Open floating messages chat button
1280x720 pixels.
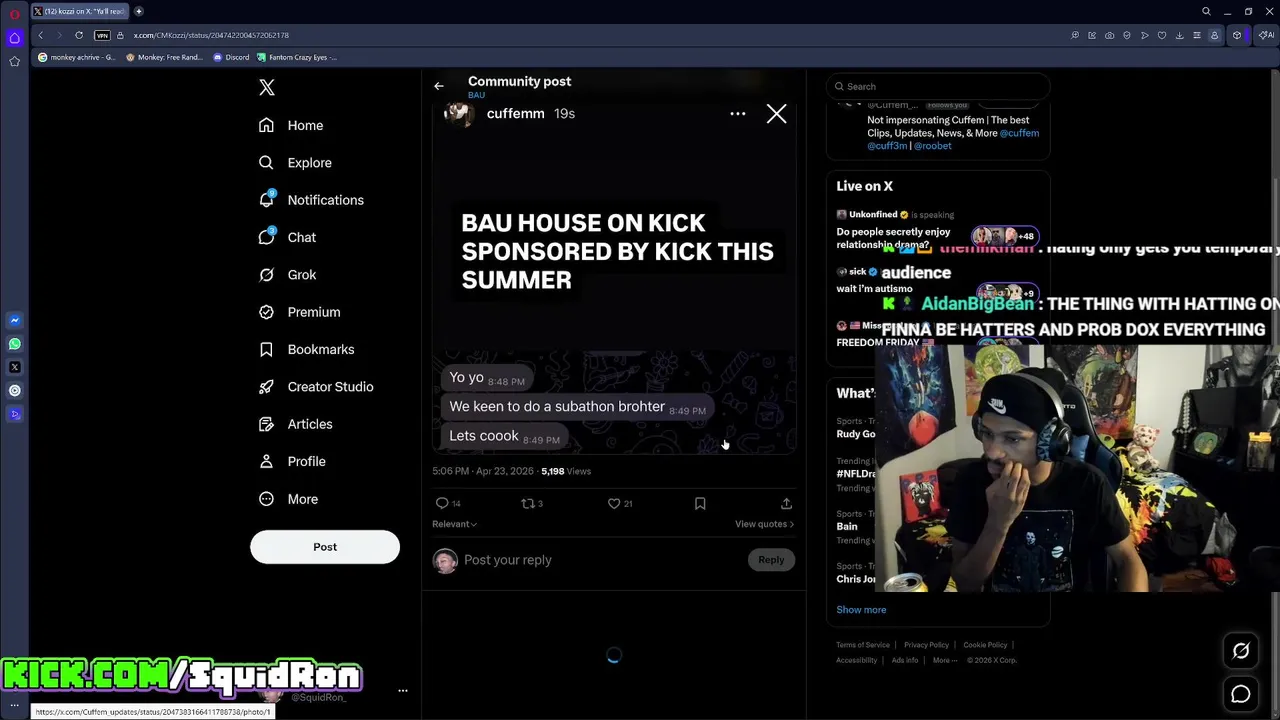point(1241,694)
